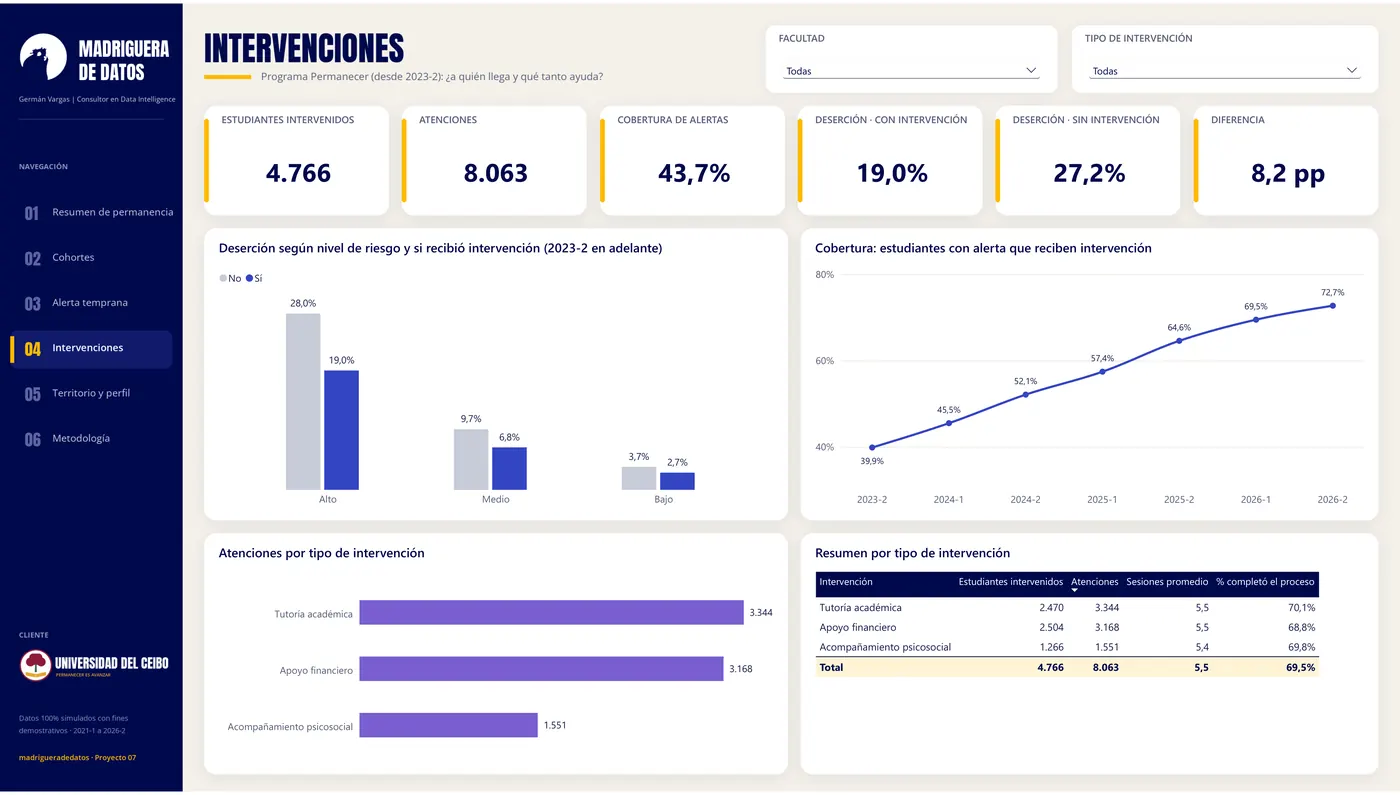Click the Alto risk 28,0% gray bar
This screenshot has height=795, width=1400.
pyautogui.click(x=303, y=402)
